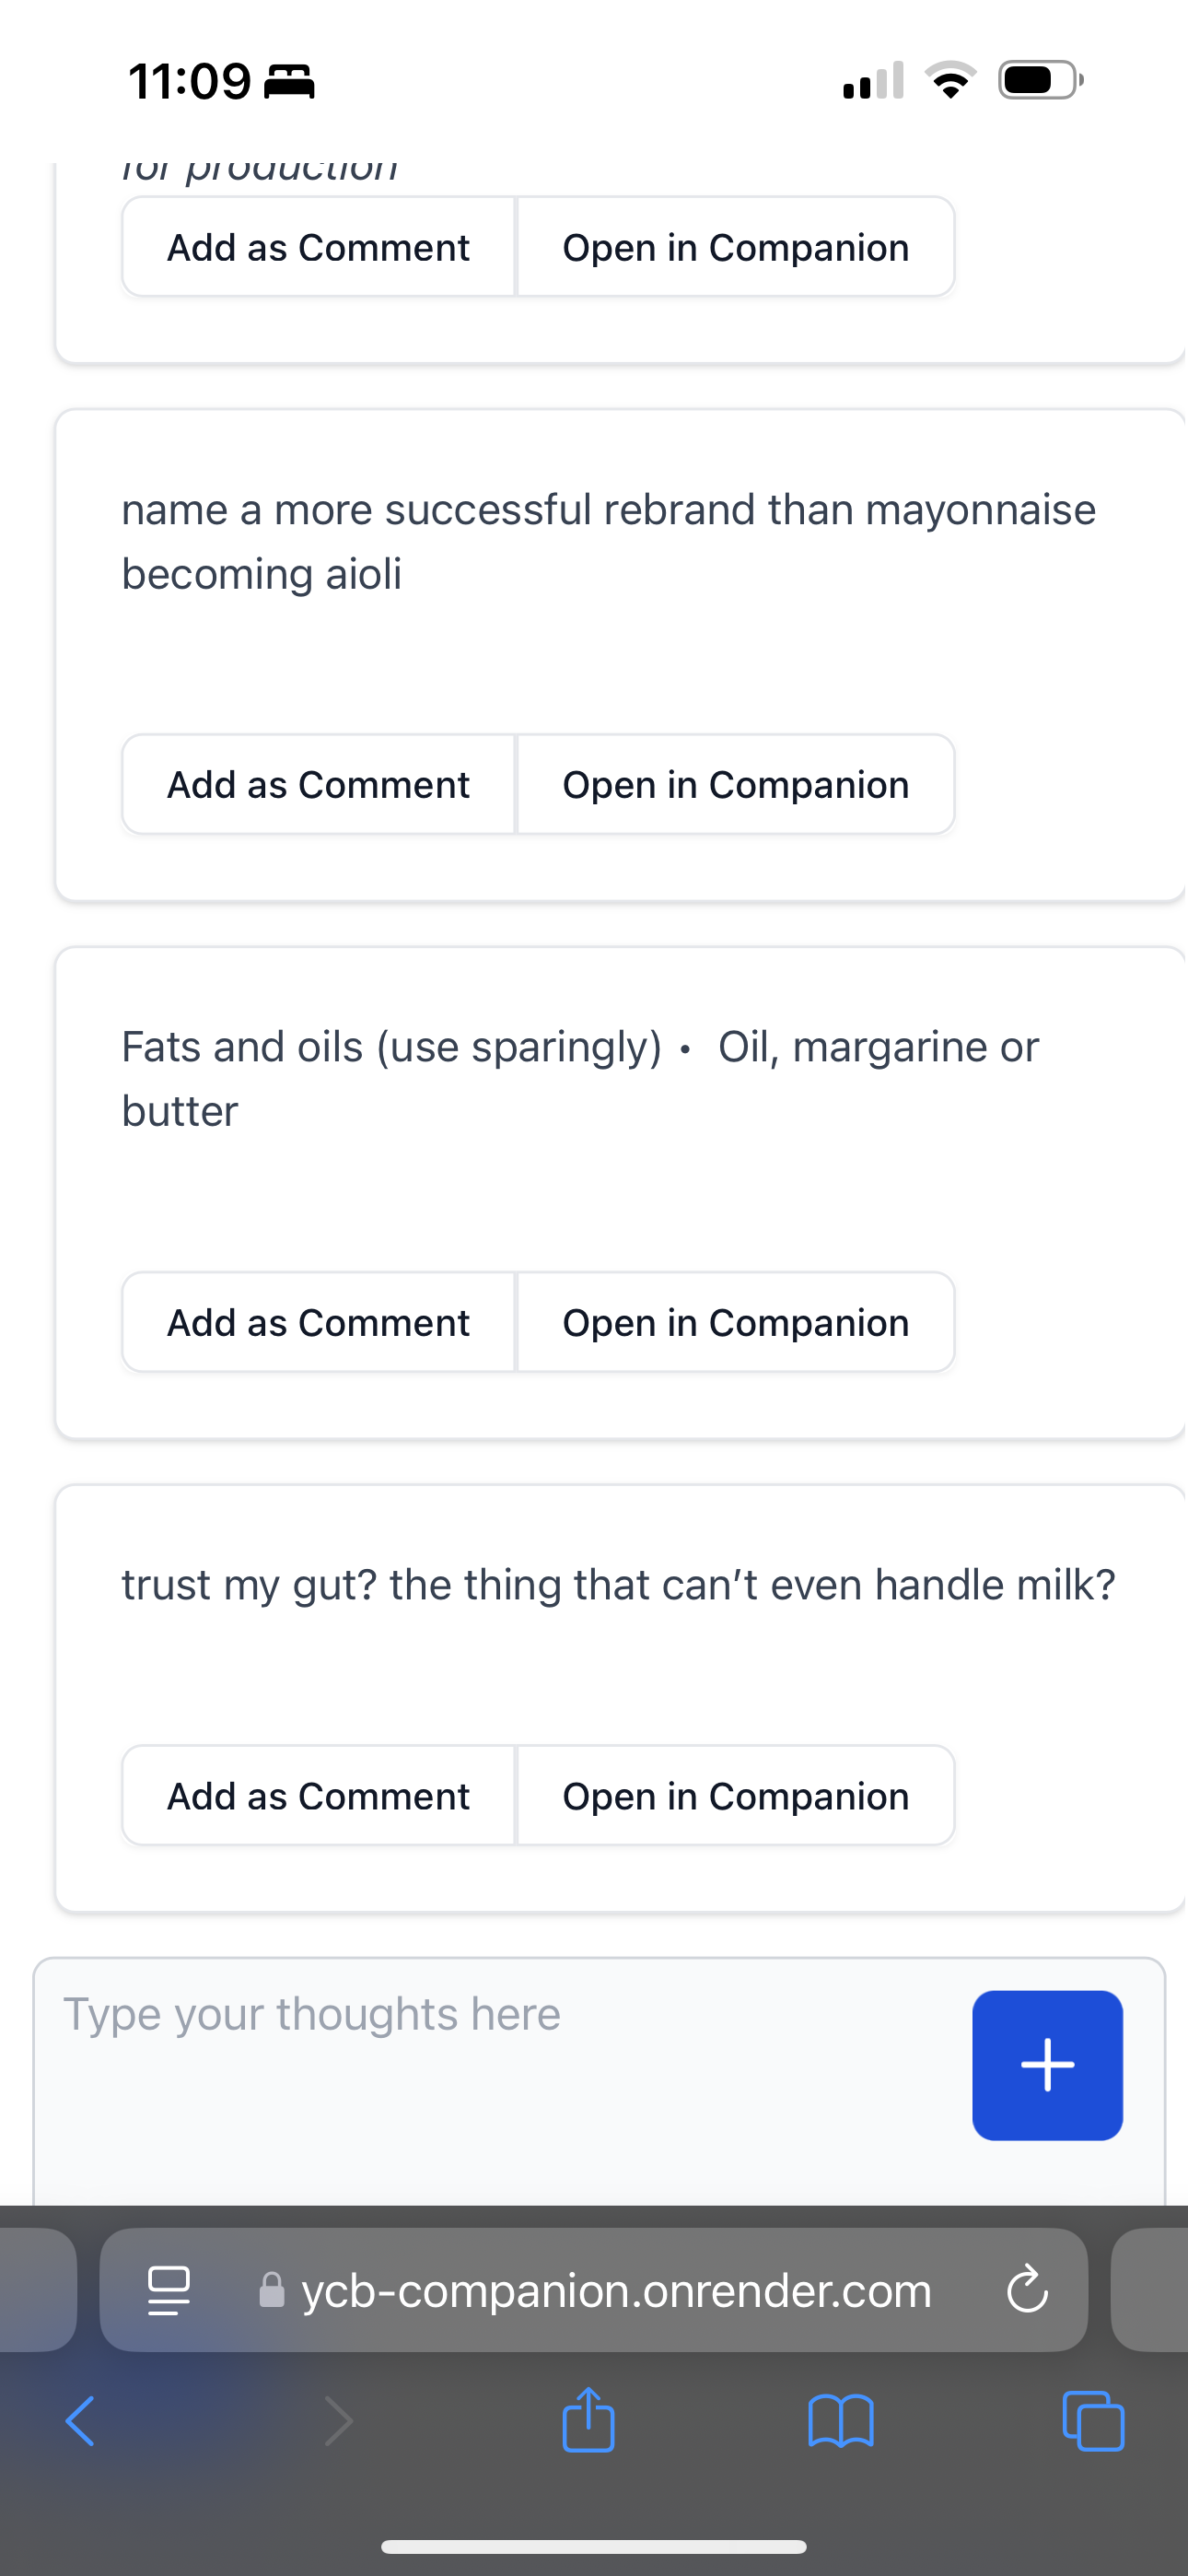Viewport: 1188px width, 2576px height.
Task: Tap the battery status icon
Action: [x=1041, y=80]
